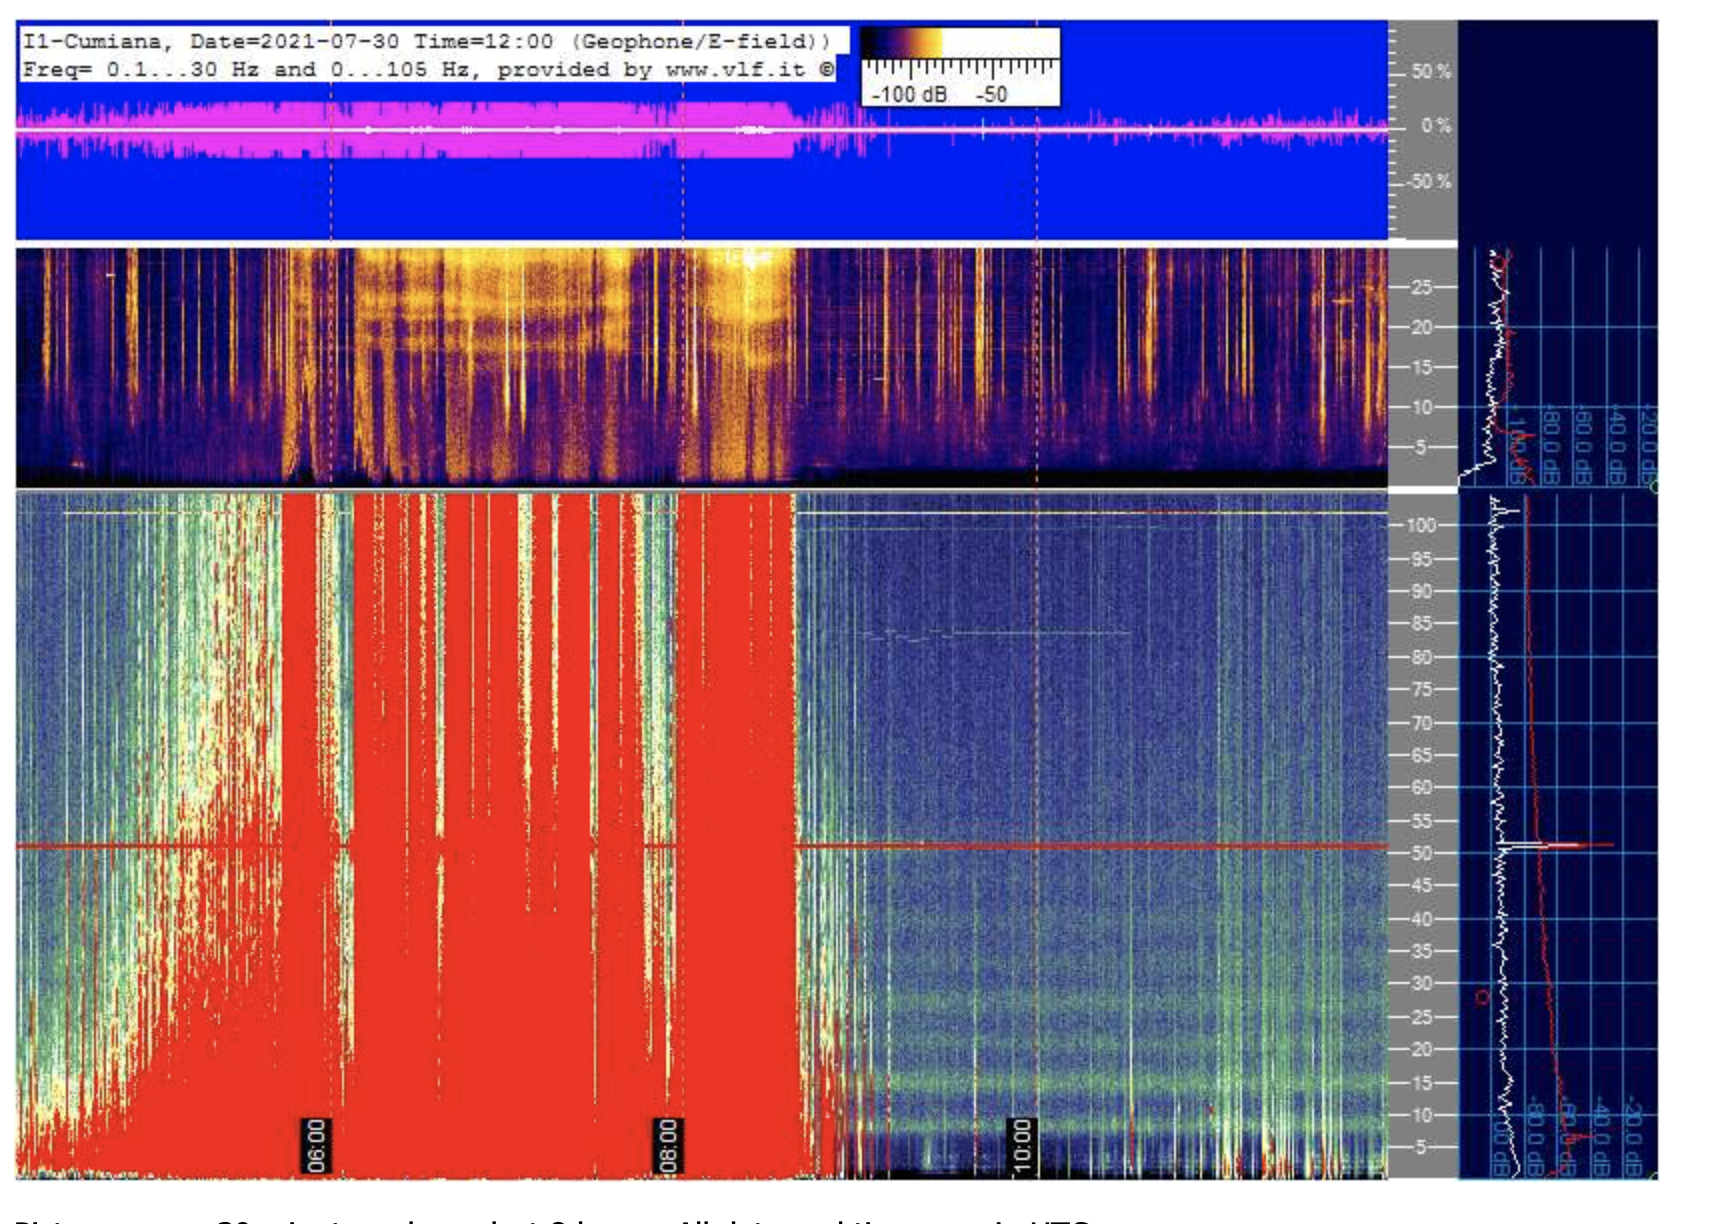
Task: Click the '50 %' amplitude label
Action: (x=1431, y=72)
